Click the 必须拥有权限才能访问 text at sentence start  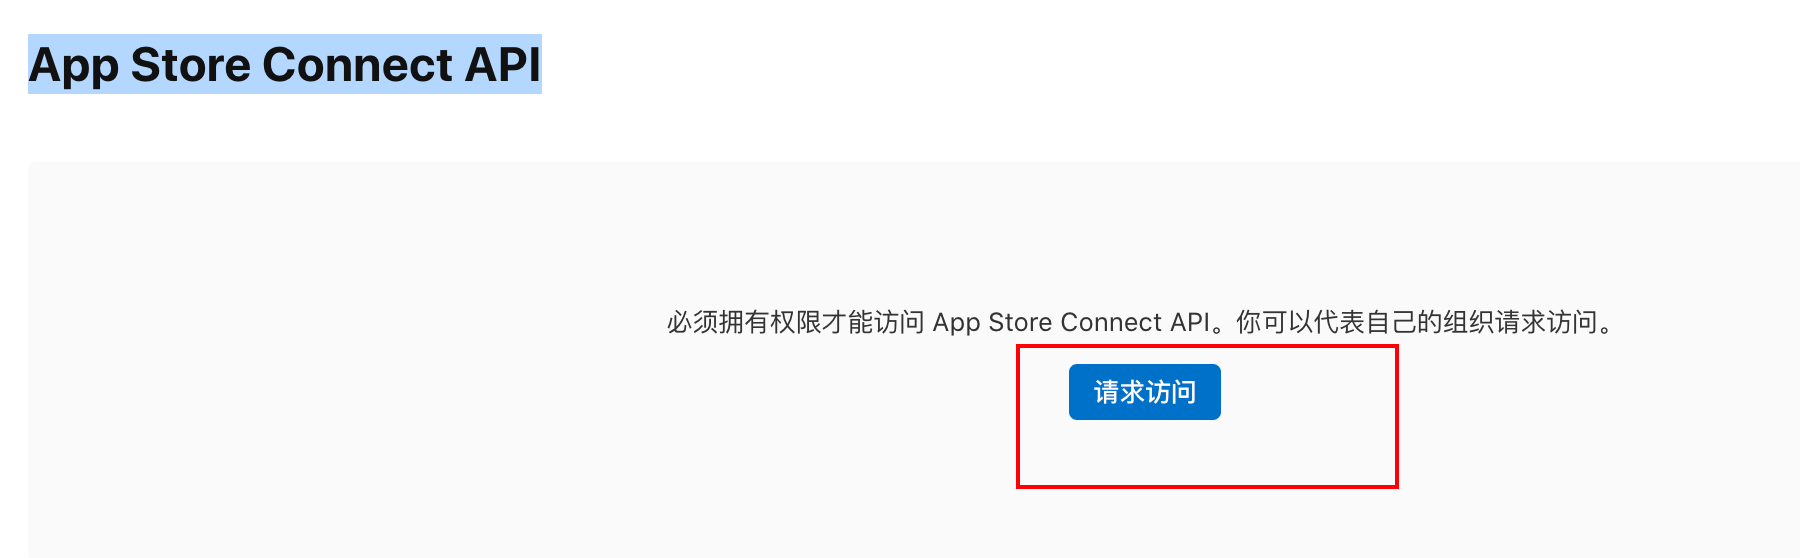796,322
